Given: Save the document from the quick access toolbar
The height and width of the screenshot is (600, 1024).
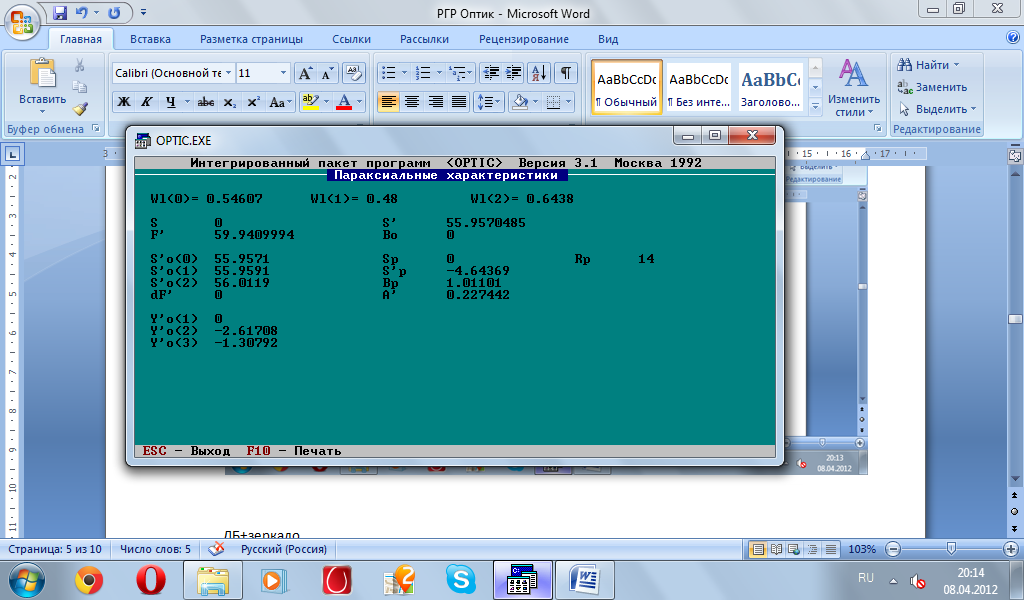Looking at the screenshot, I should click(x=60, y=12).
